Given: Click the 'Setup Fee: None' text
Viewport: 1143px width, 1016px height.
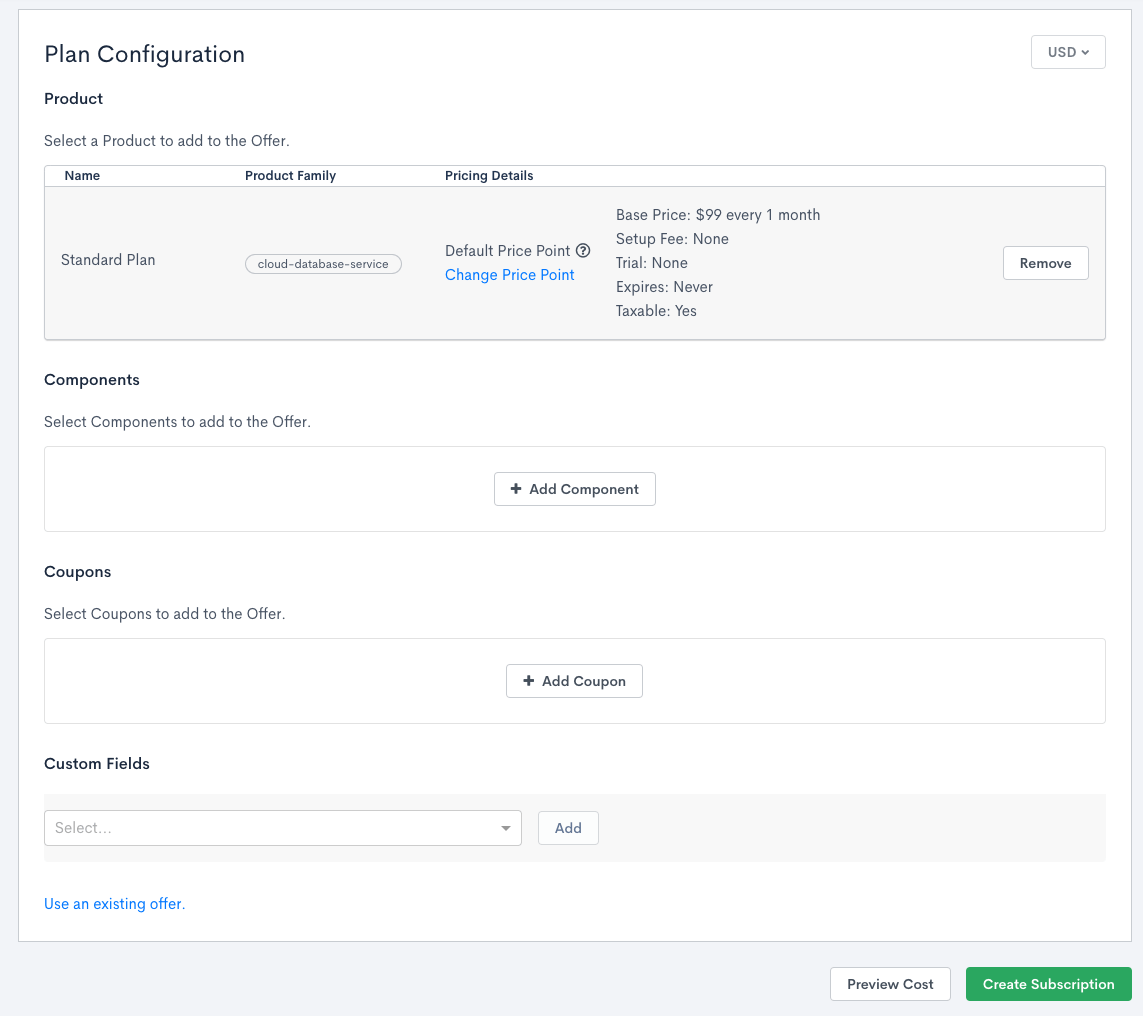Looking at the screenshot, I should pos(672,239).
